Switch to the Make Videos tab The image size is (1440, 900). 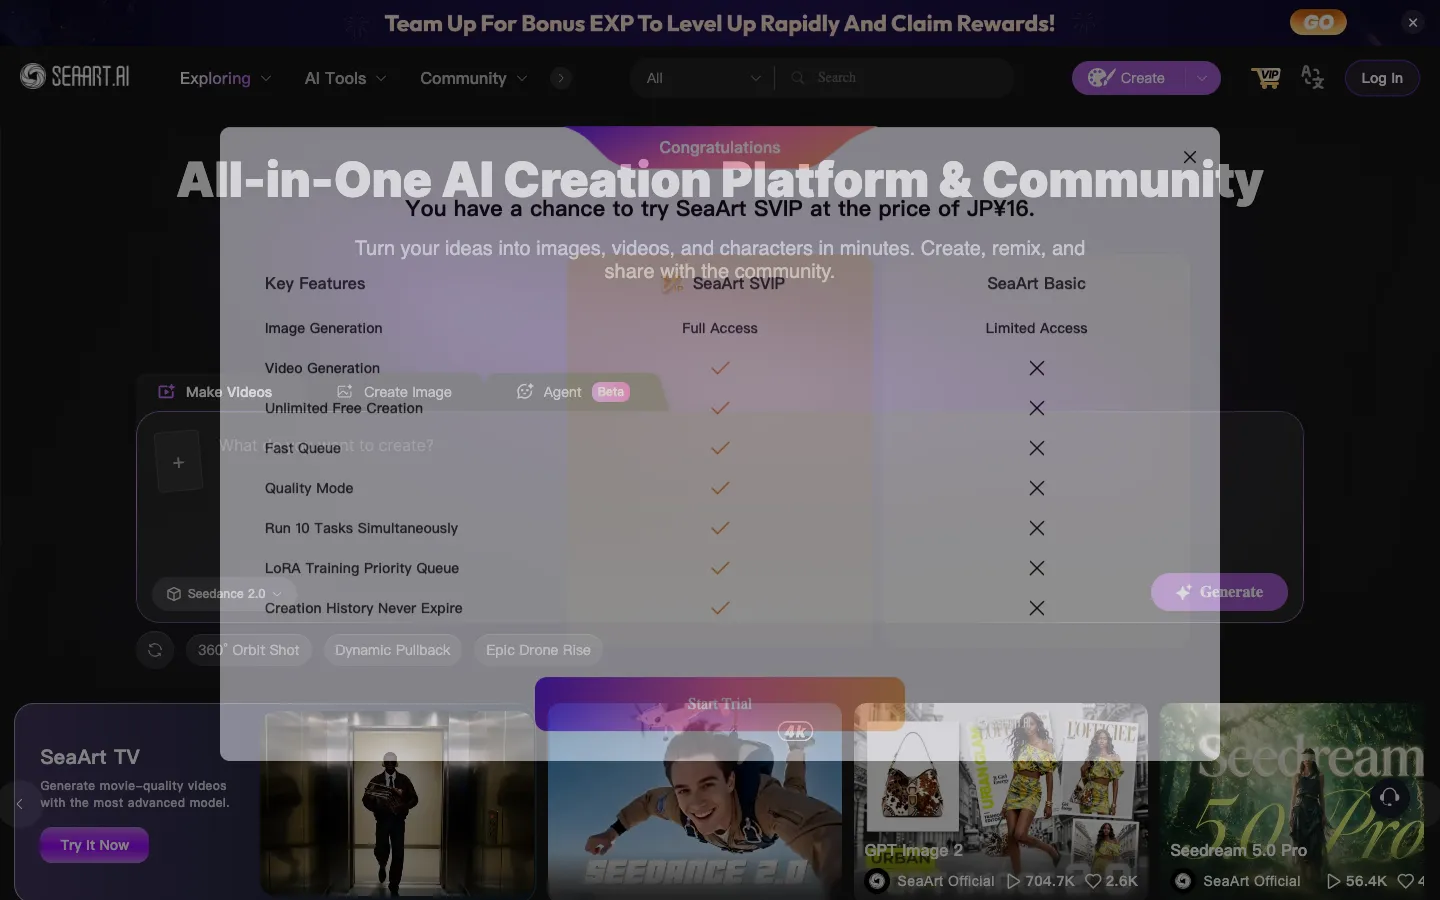click(x=215, y=392)
